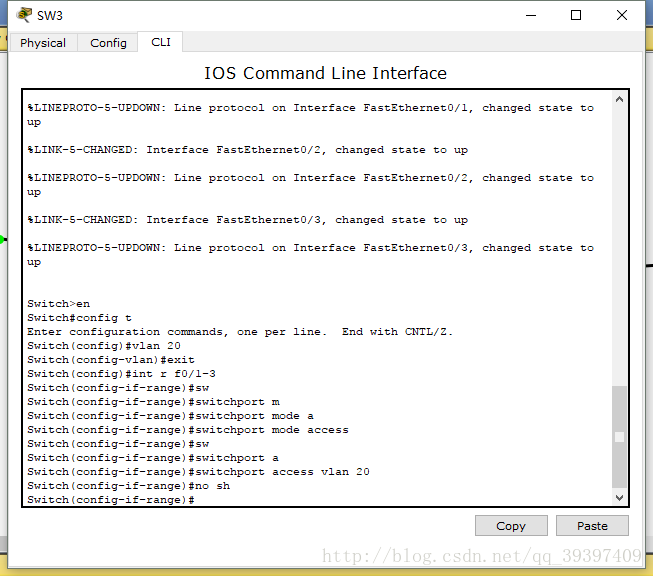This screenshot has height=576, width=653.
Task: Click the CLI terminal scrollbar thumb
Action: [x=619, y=436]
